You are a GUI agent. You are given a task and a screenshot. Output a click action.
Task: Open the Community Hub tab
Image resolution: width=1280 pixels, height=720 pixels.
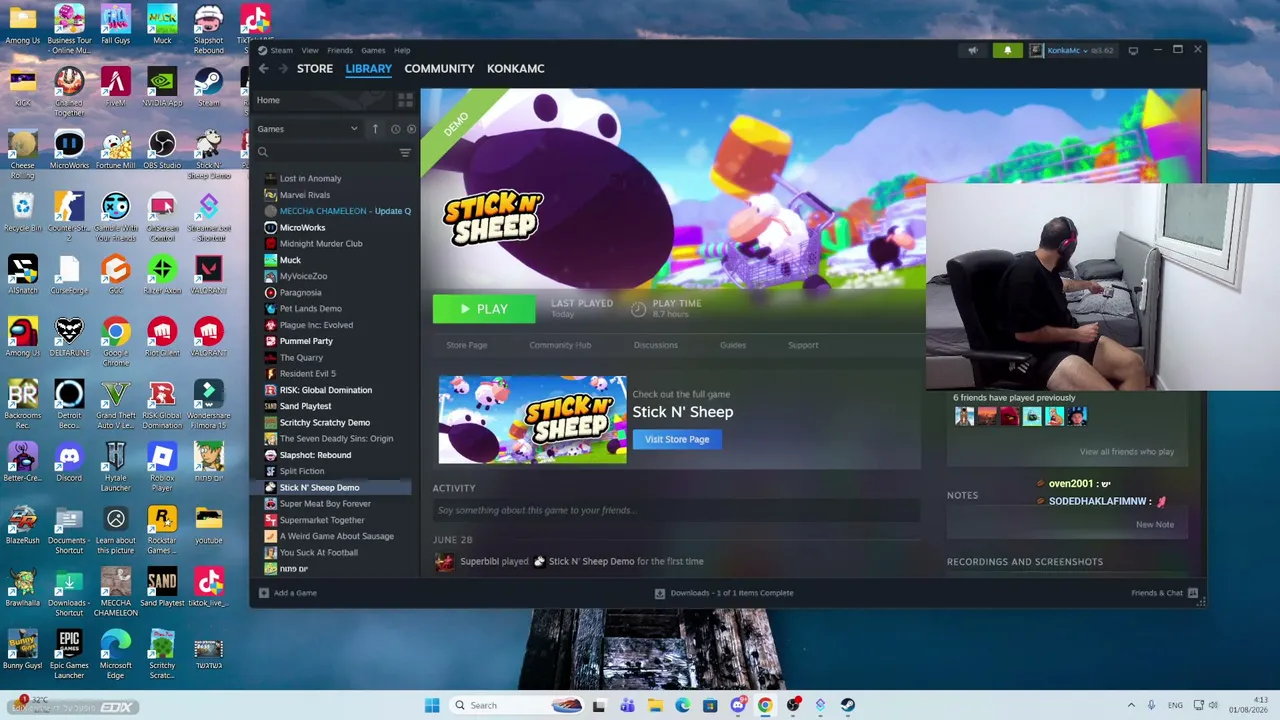560,345
